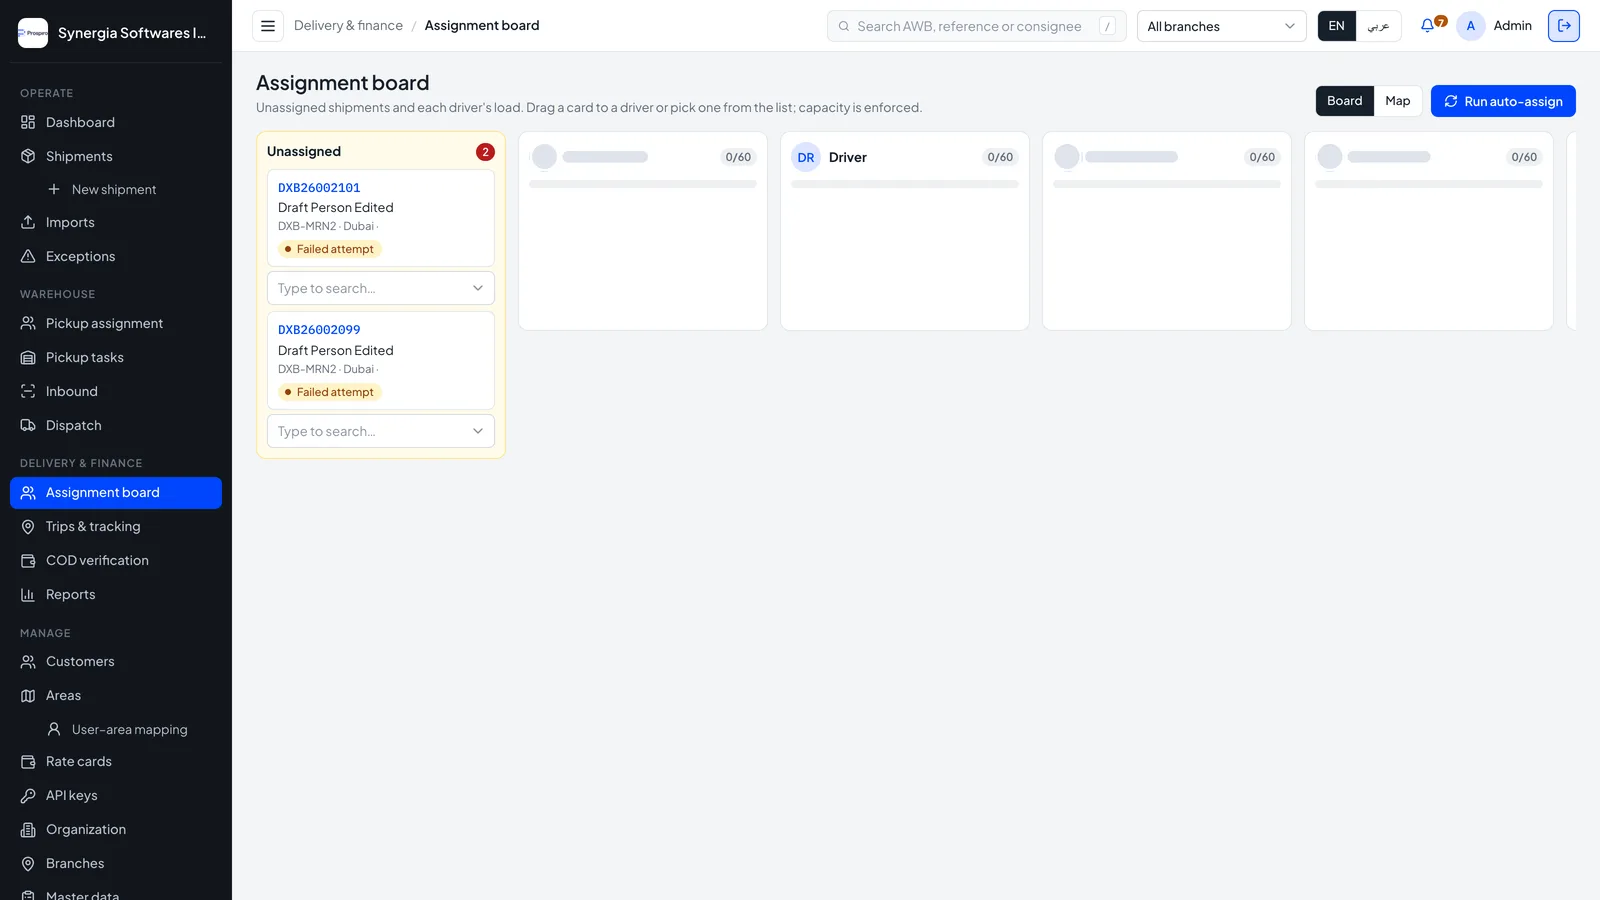Switch language to EN
1600x900 pixels.
coord(1337,26)
